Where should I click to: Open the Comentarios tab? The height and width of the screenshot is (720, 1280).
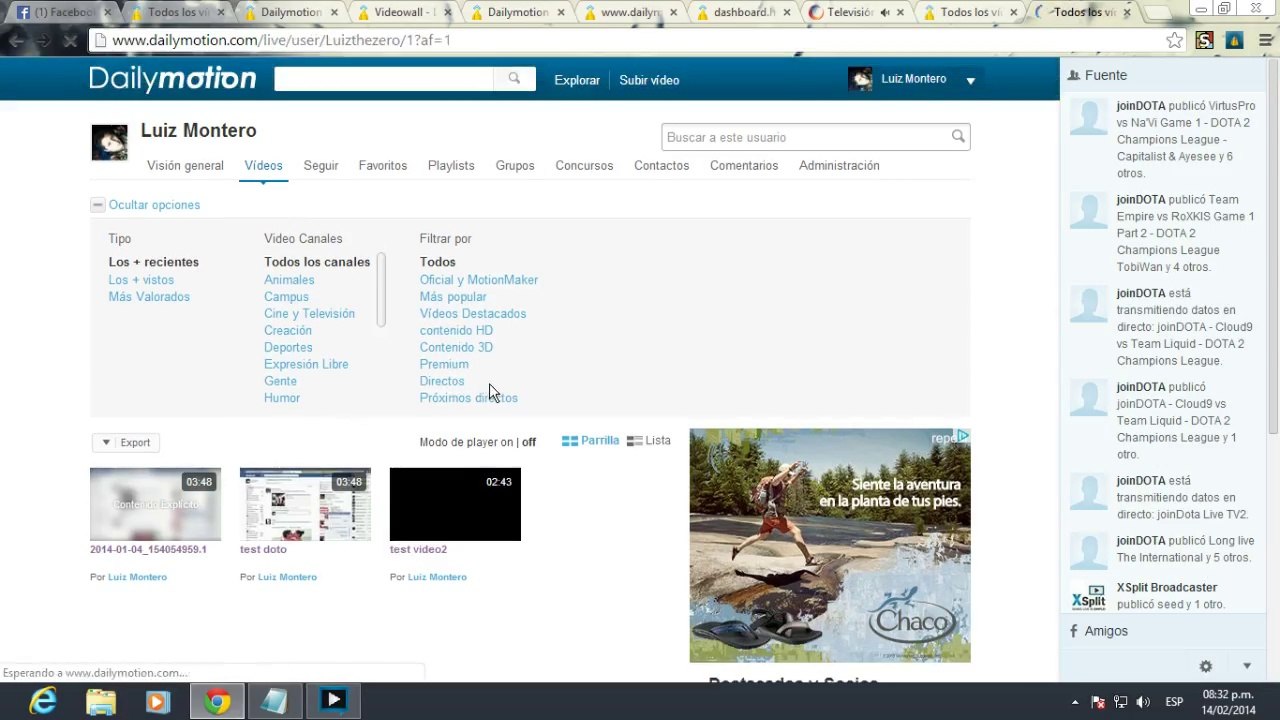(x=744, y=166)
